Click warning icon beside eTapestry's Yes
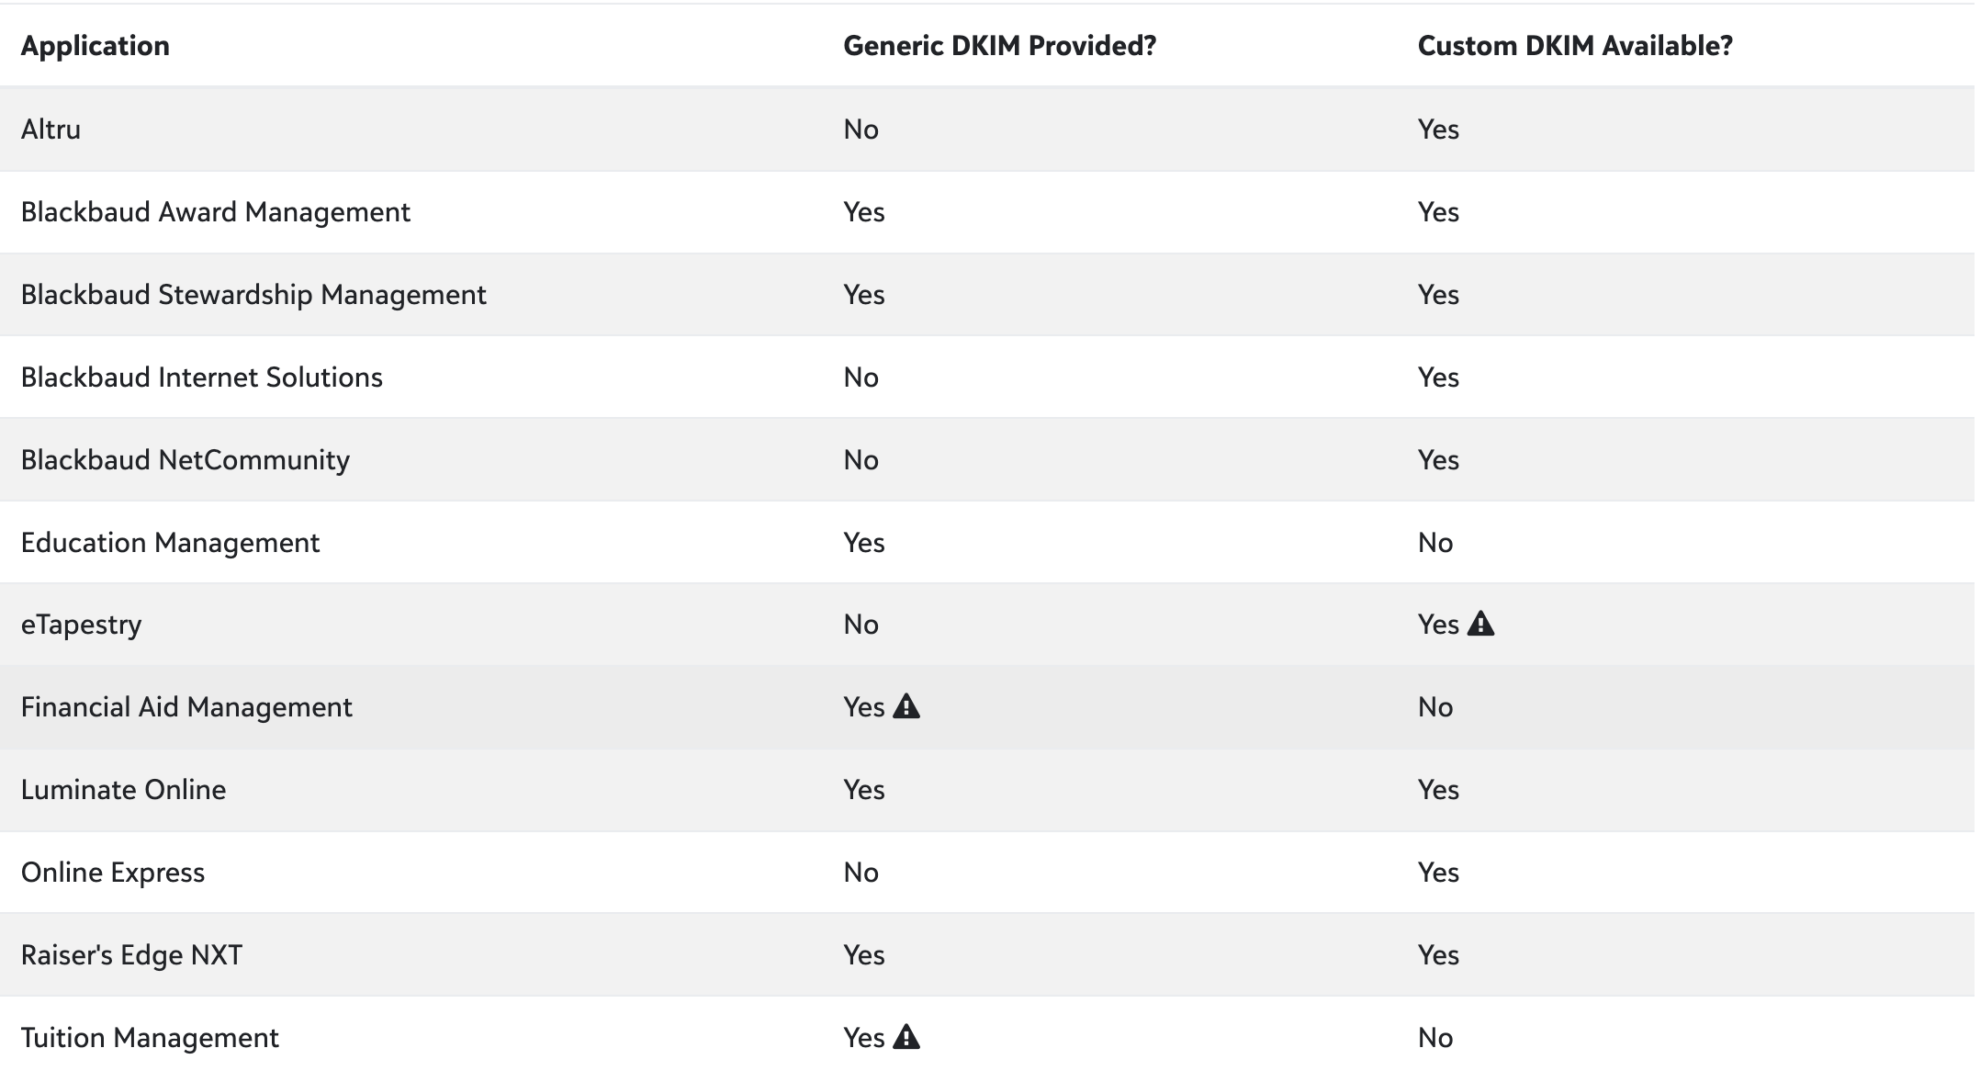This screenshot has height=1082, width=1980. coord(1480,624)
